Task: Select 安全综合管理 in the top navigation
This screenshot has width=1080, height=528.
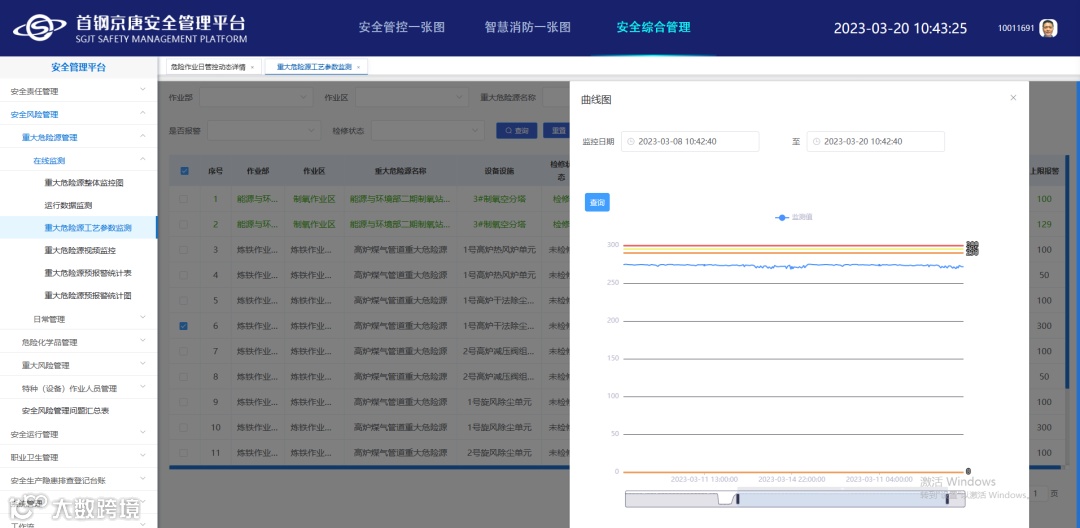Action: point(654,28)
